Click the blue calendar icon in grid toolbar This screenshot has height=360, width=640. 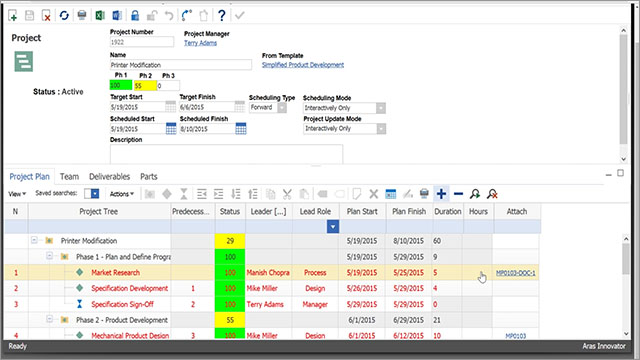391,194
